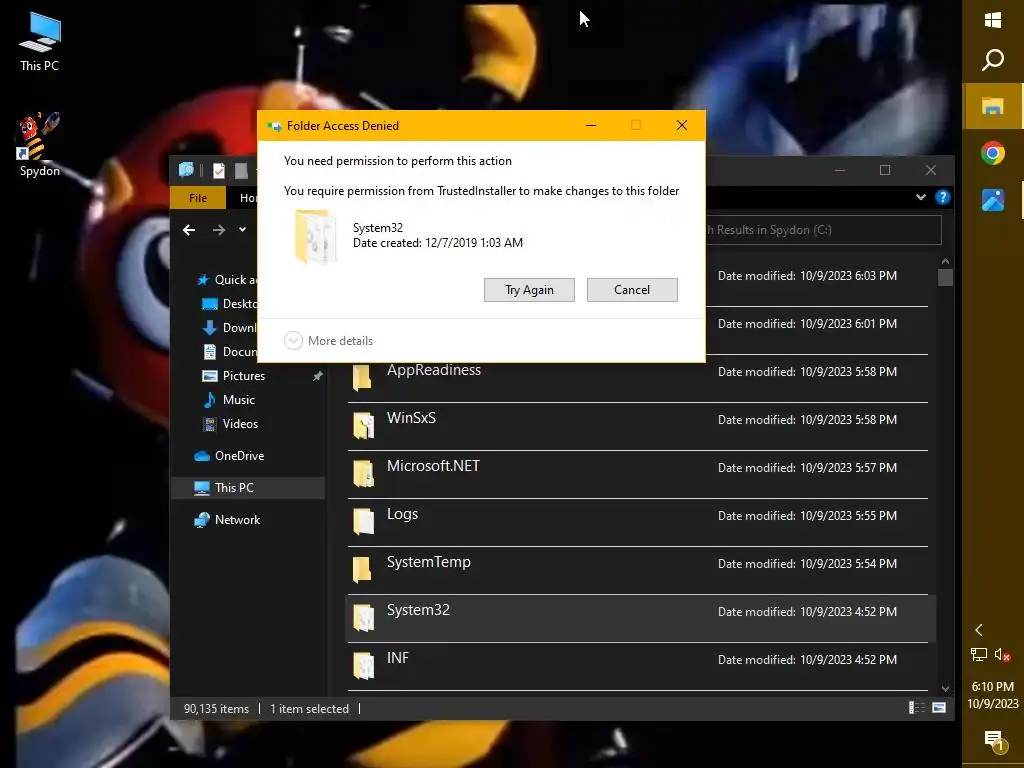Unpin Pictures using the pin icon

click(x=317, y=376)
